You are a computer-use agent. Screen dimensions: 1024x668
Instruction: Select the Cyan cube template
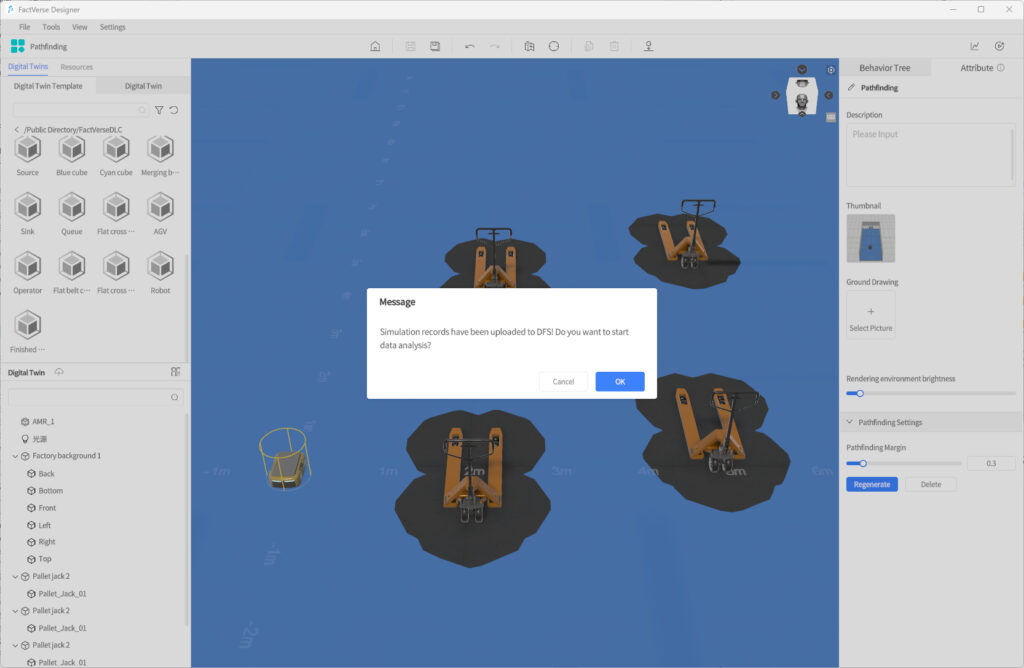116,150
